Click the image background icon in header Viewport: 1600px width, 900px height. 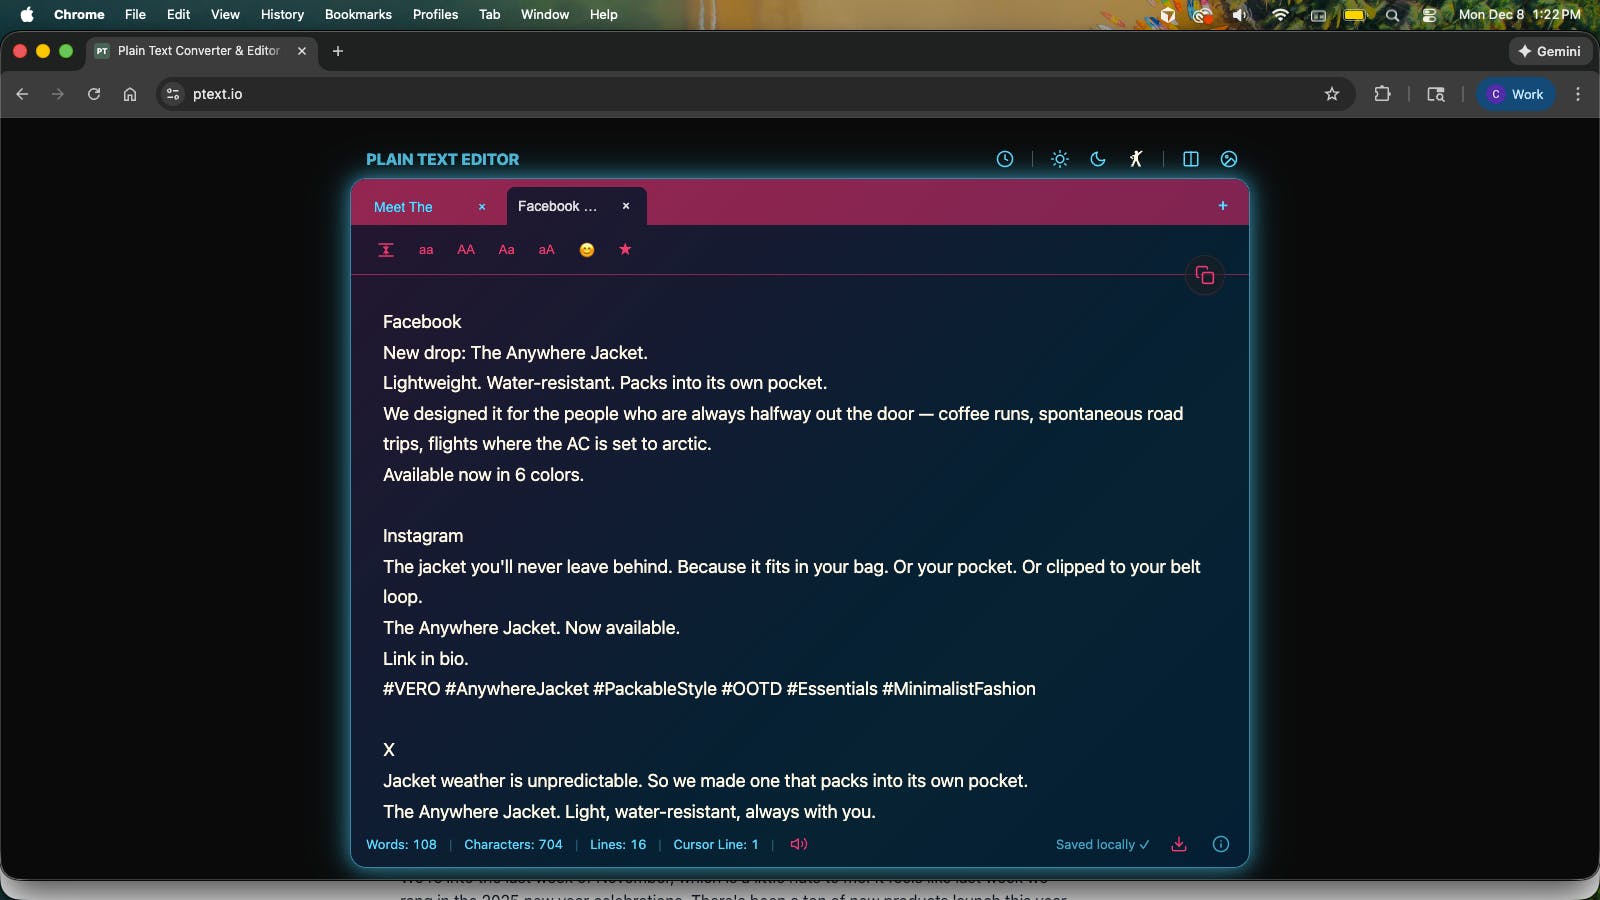pyautogui.click(x=1229, y=159)
